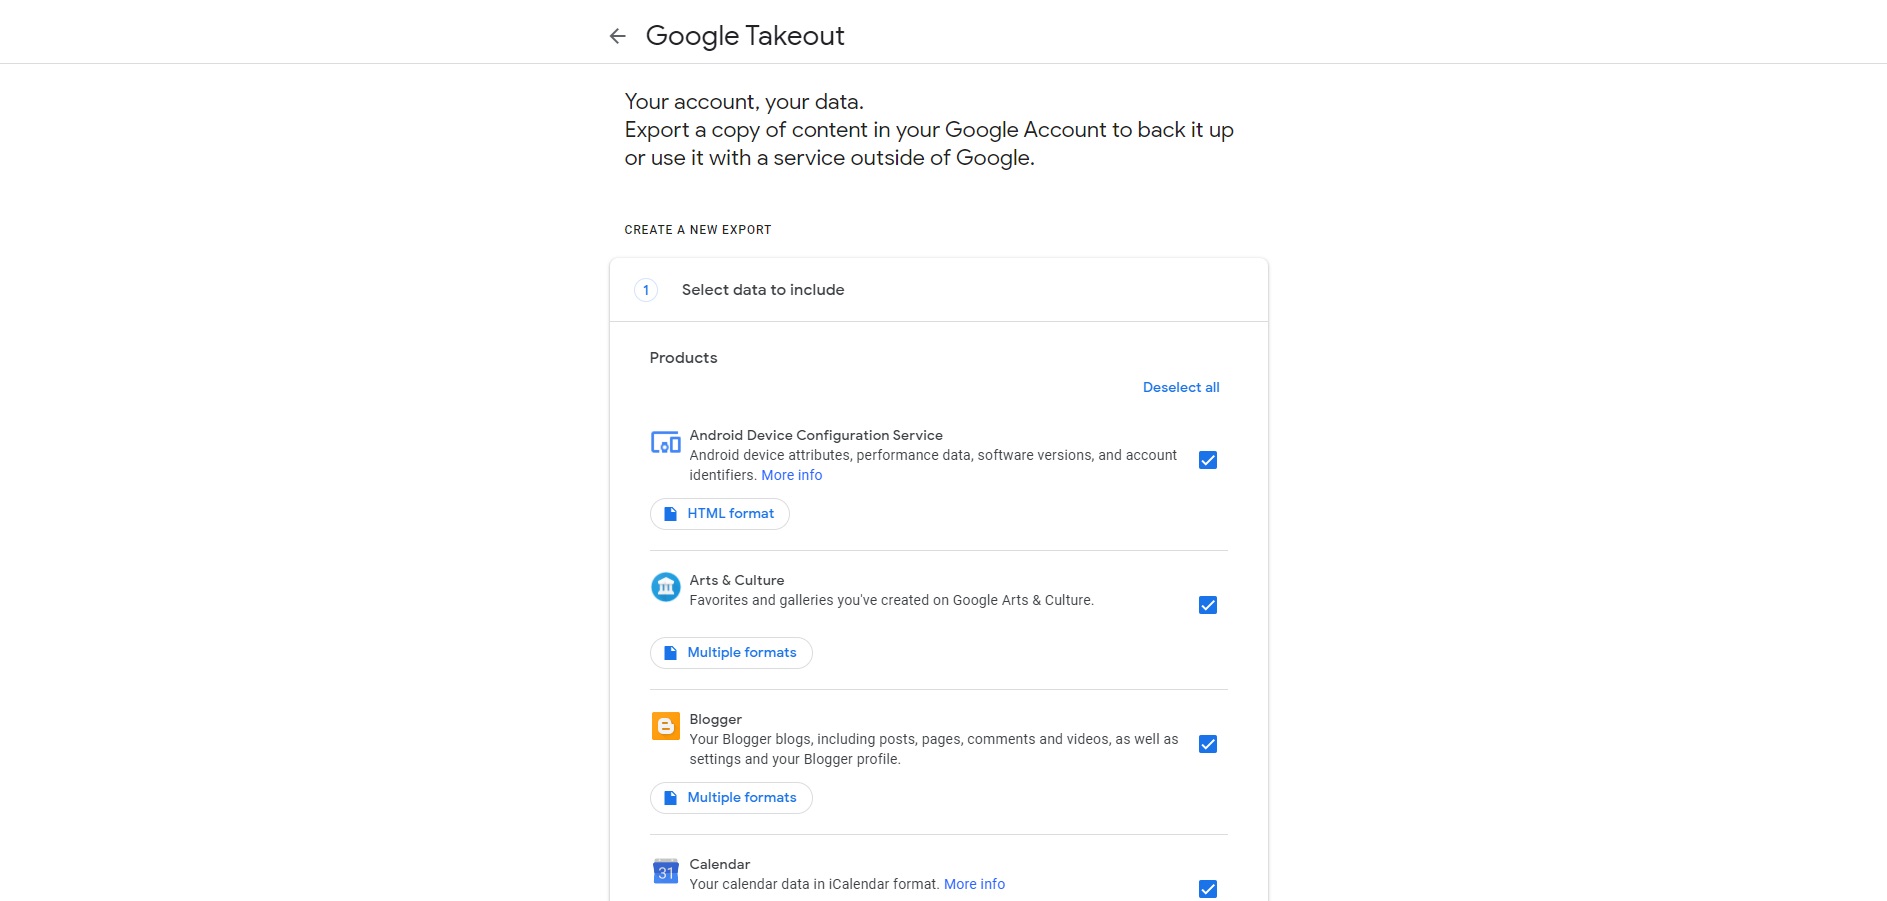The height and width of the screenshot is (901, 1887).
Task: Click the Arts & Culture product title
Action: pyautogui.click(x=737, y=581)
